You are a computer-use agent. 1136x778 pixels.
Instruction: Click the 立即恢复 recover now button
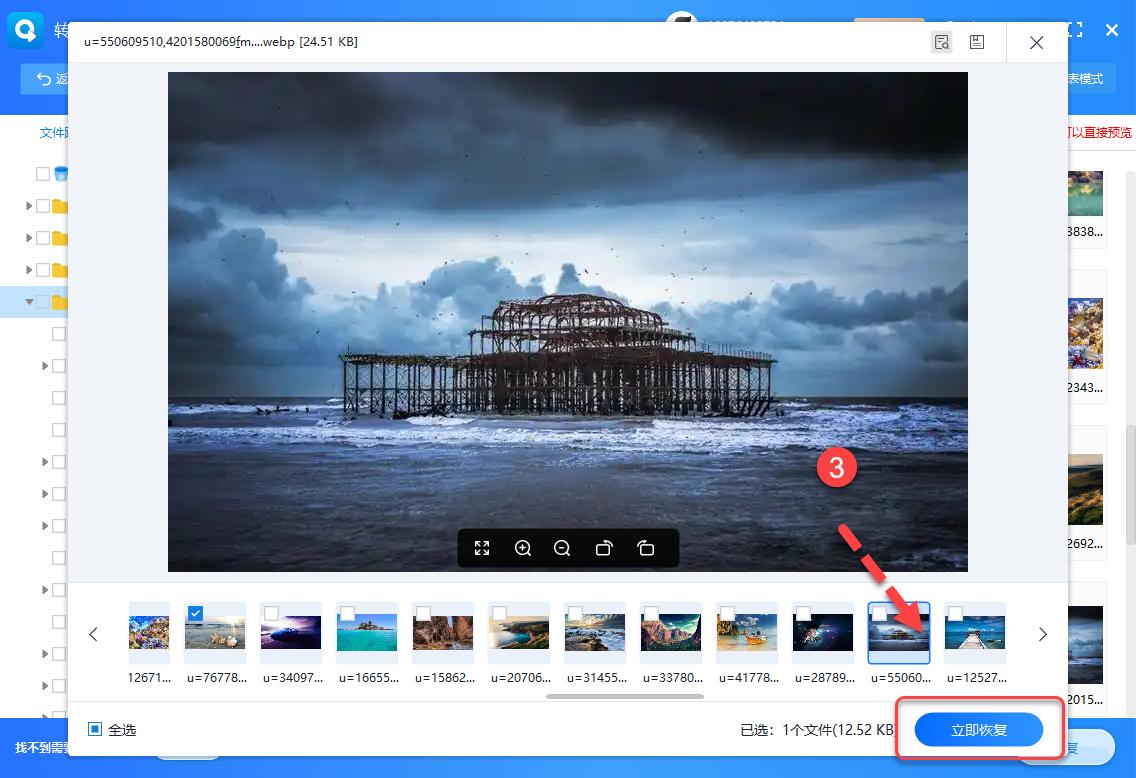pyautogui.click(x=979, y=730)
